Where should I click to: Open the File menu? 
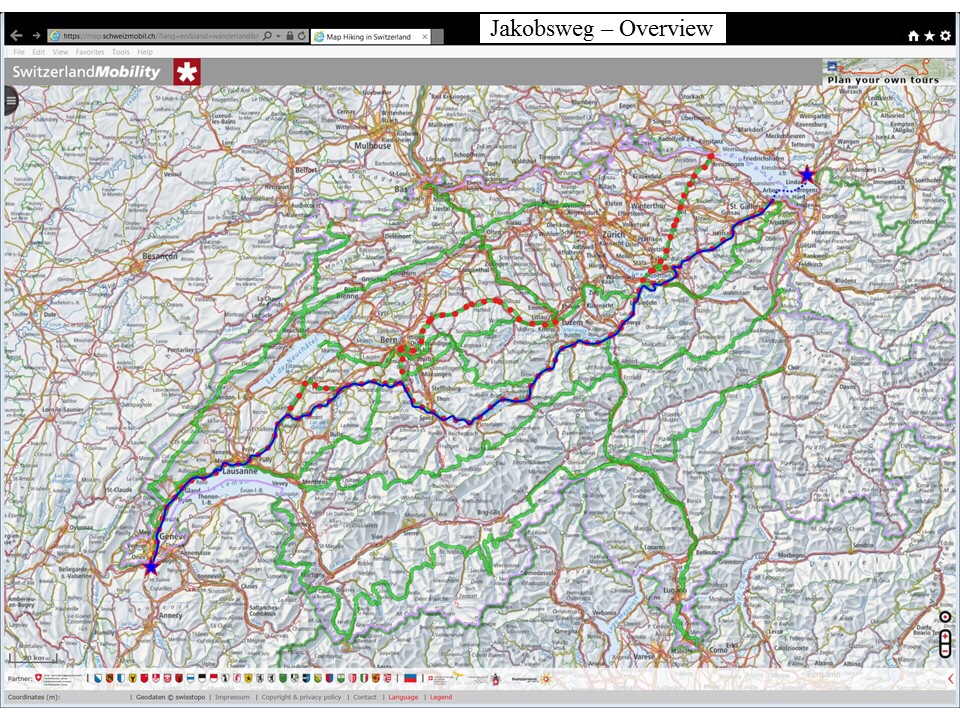19,52
